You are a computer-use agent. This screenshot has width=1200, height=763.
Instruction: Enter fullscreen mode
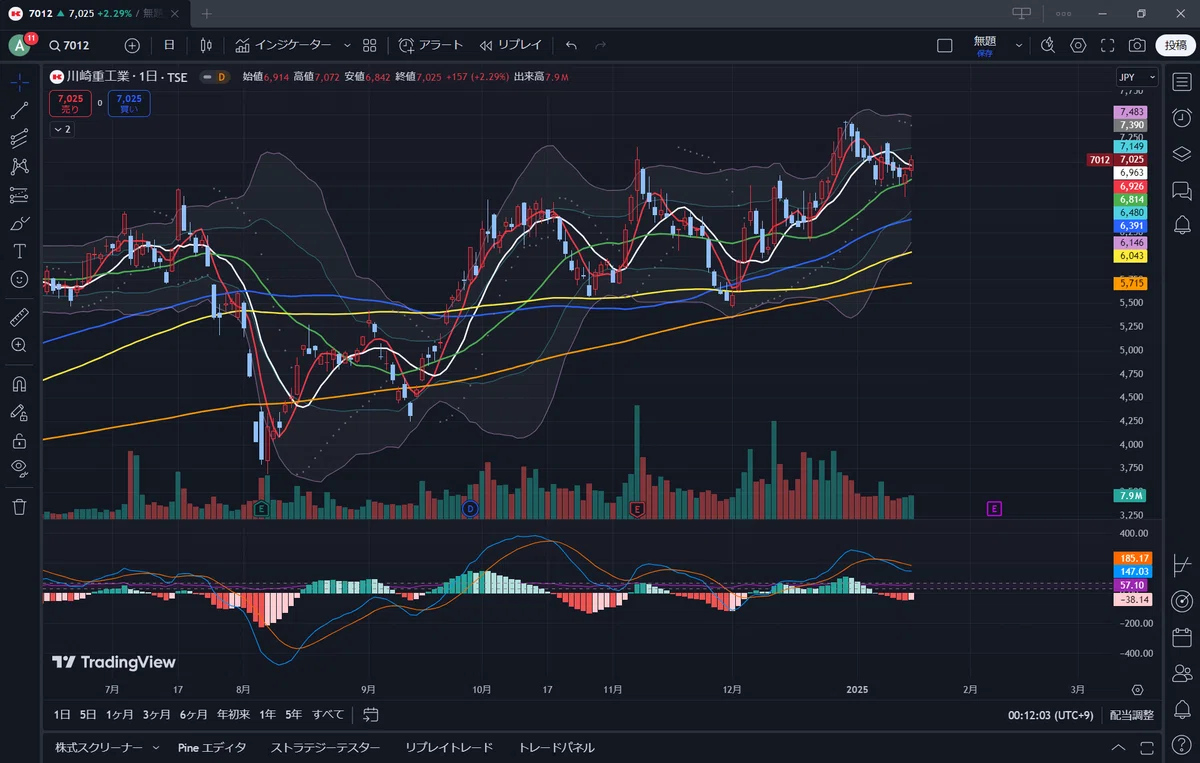pos(1108,45)
